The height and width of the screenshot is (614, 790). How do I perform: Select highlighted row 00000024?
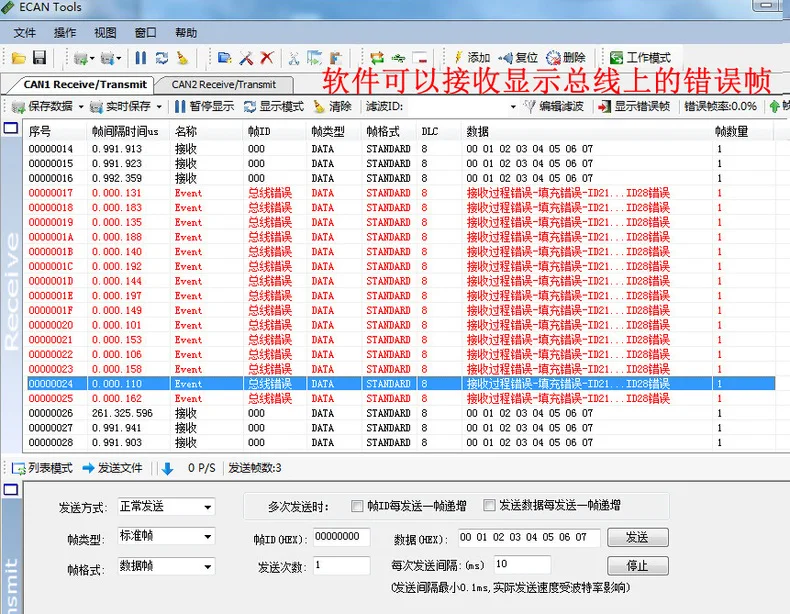point(401,384)
